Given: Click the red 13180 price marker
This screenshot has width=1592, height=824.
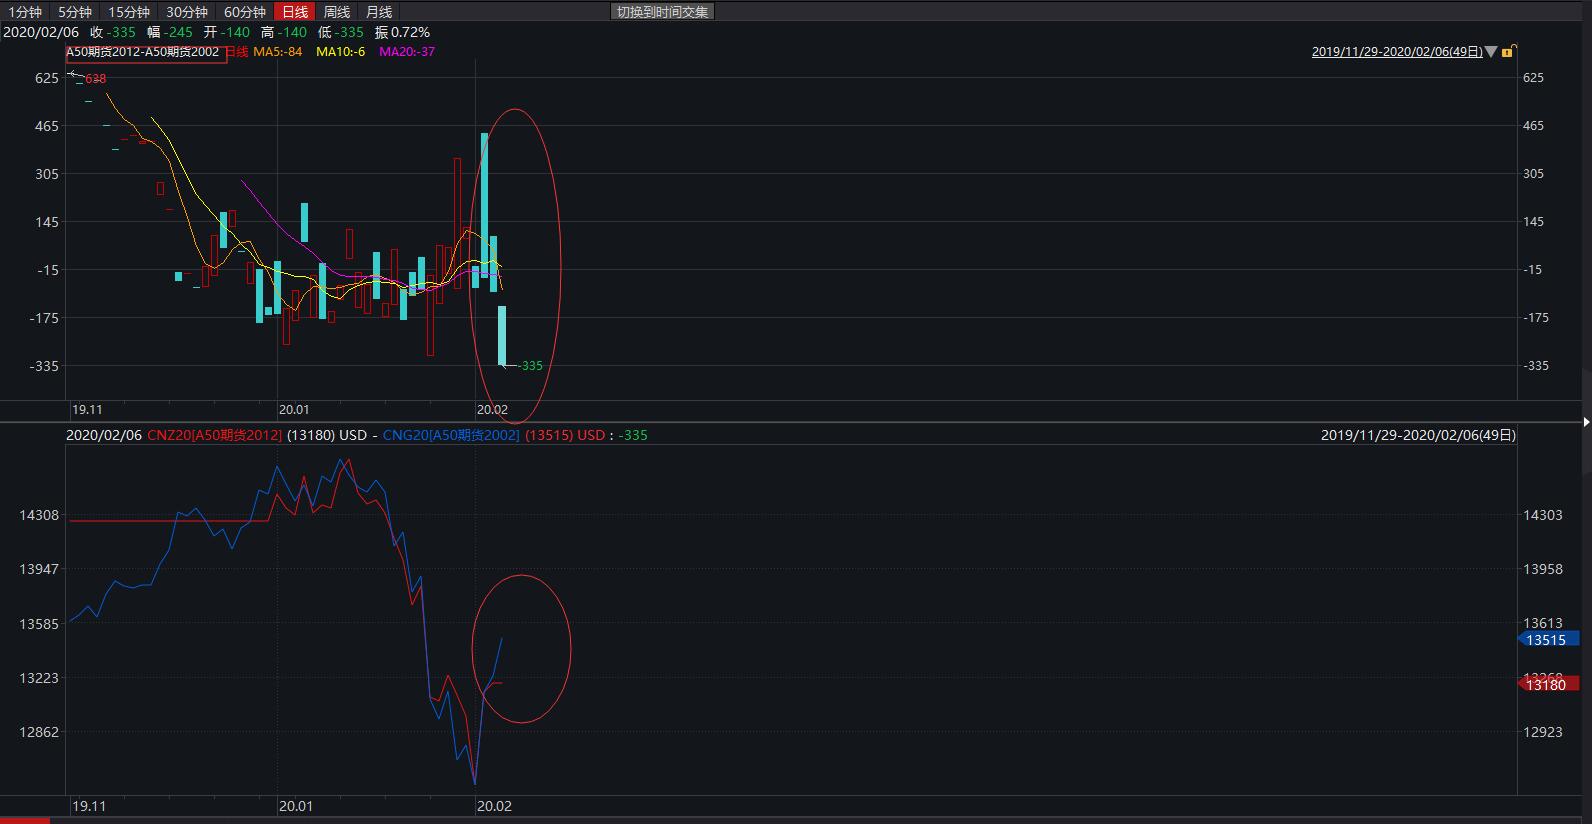Looking at the screenshot, I should [x=1548, y=684].
